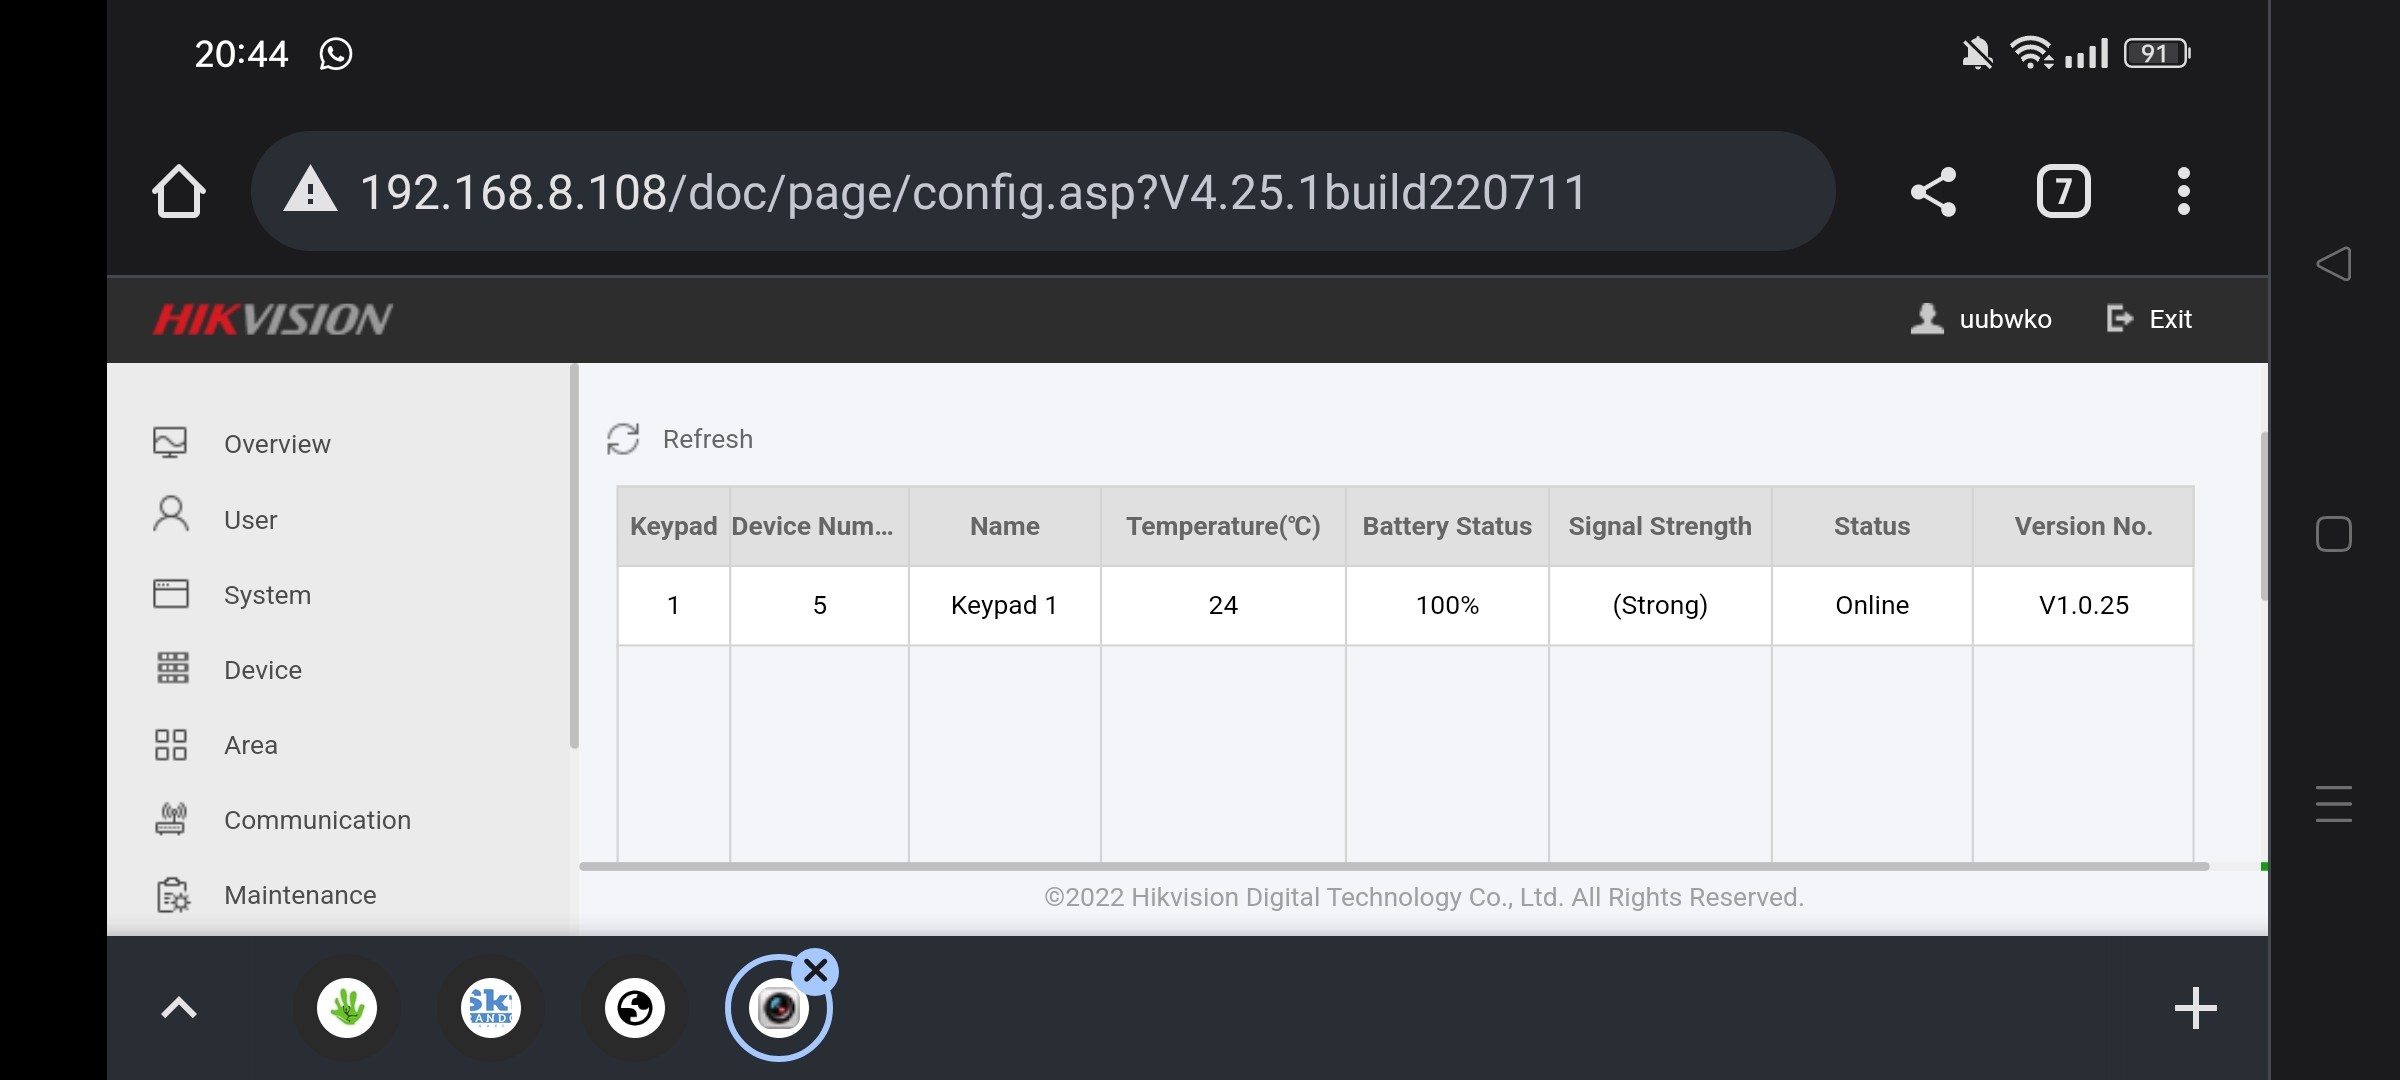
Task: Tap the camera app floating bubble
Action: pos(779,1007)
